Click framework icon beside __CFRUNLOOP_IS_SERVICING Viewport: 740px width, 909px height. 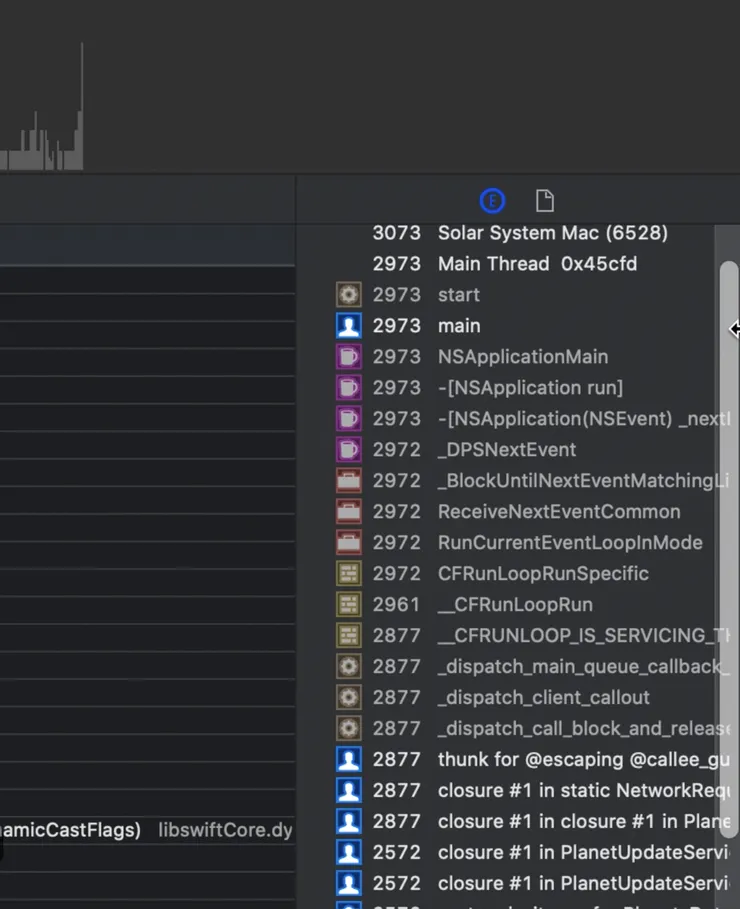[x=349, y=635]
